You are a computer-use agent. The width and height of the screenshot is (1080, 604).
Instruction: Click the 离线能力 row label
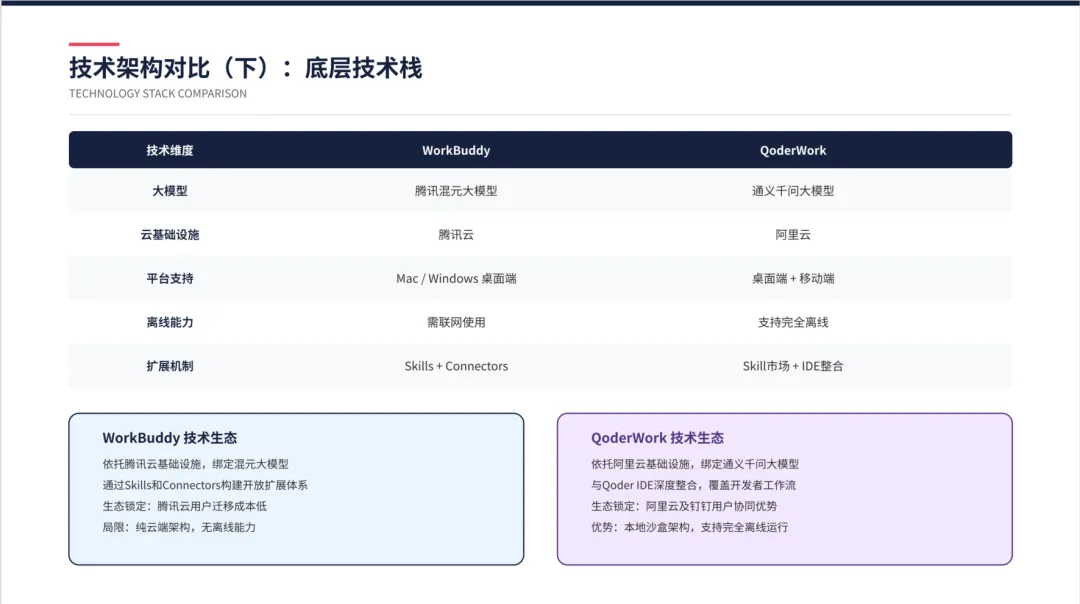pyautogui.click(x=169, y=322)
